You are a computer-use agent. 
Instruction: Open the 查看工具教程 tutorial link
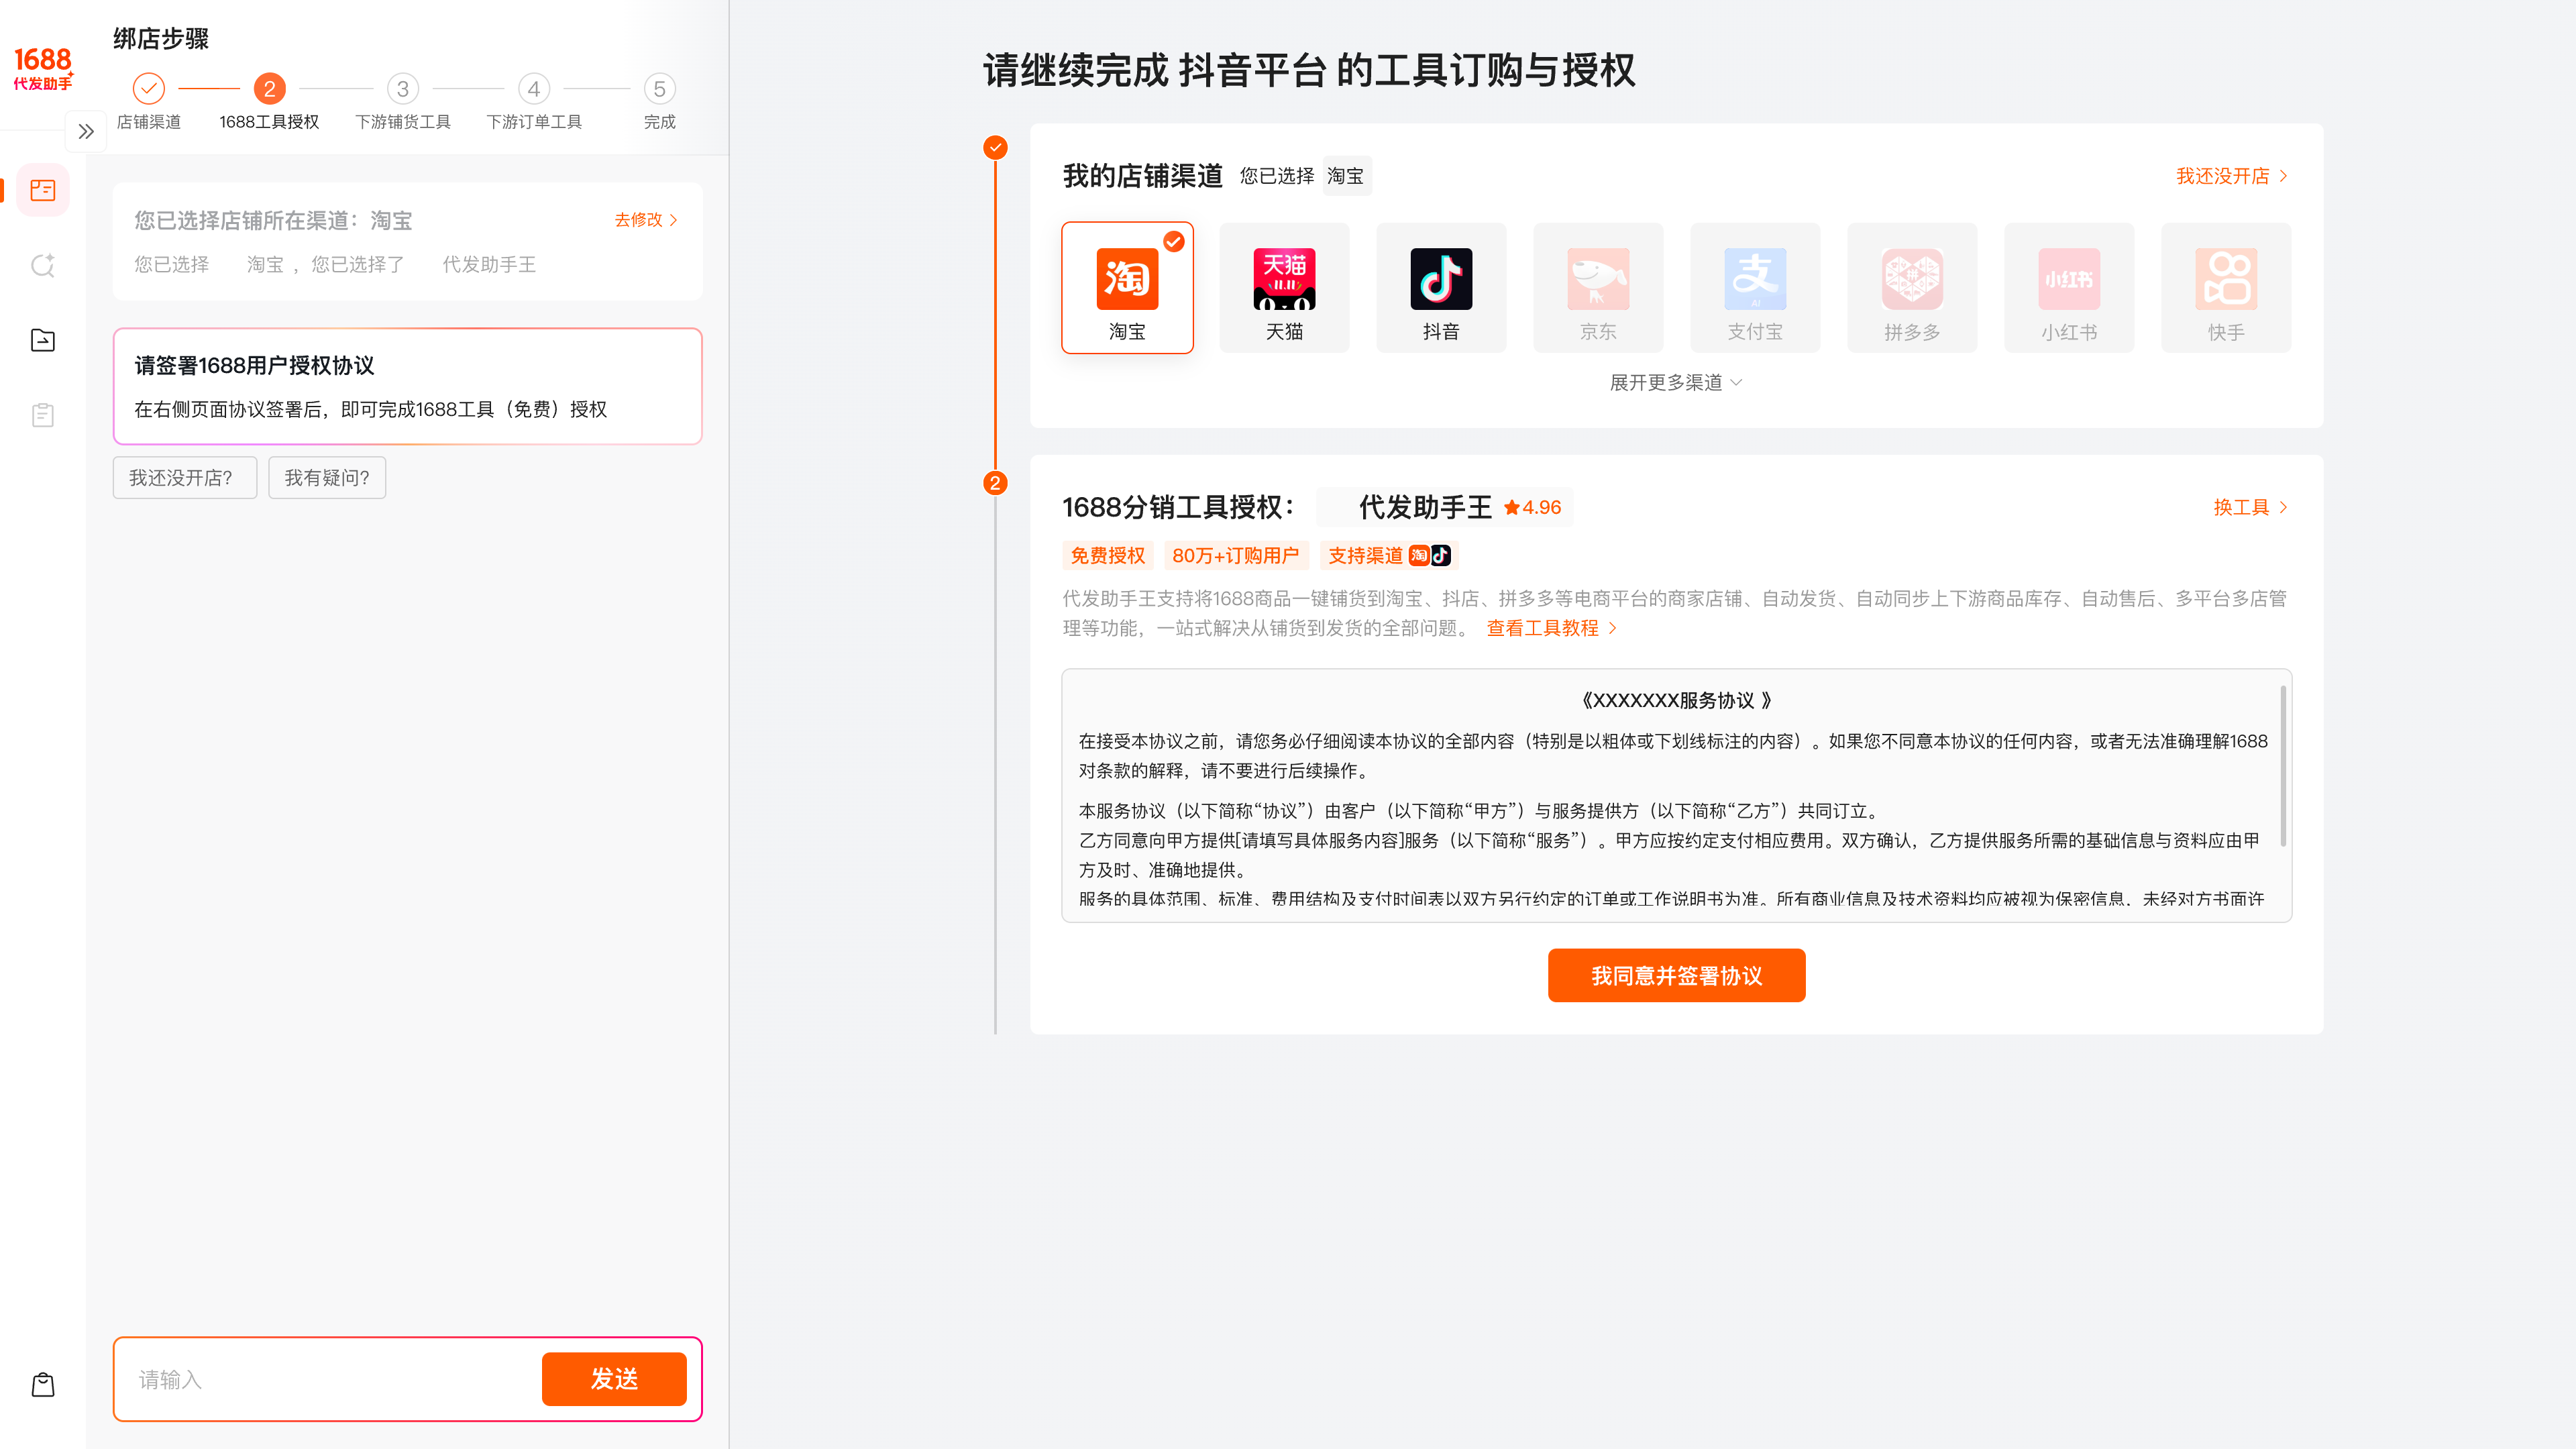1552,628
